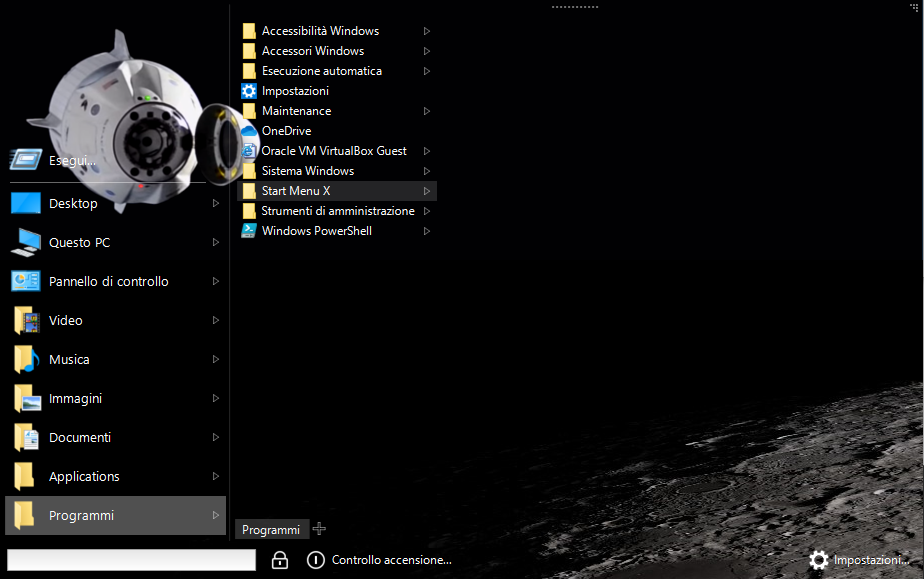Click the dotted drag handle at top
The height and width of the screenshot is (579, 924).
(x=575, y=7)
